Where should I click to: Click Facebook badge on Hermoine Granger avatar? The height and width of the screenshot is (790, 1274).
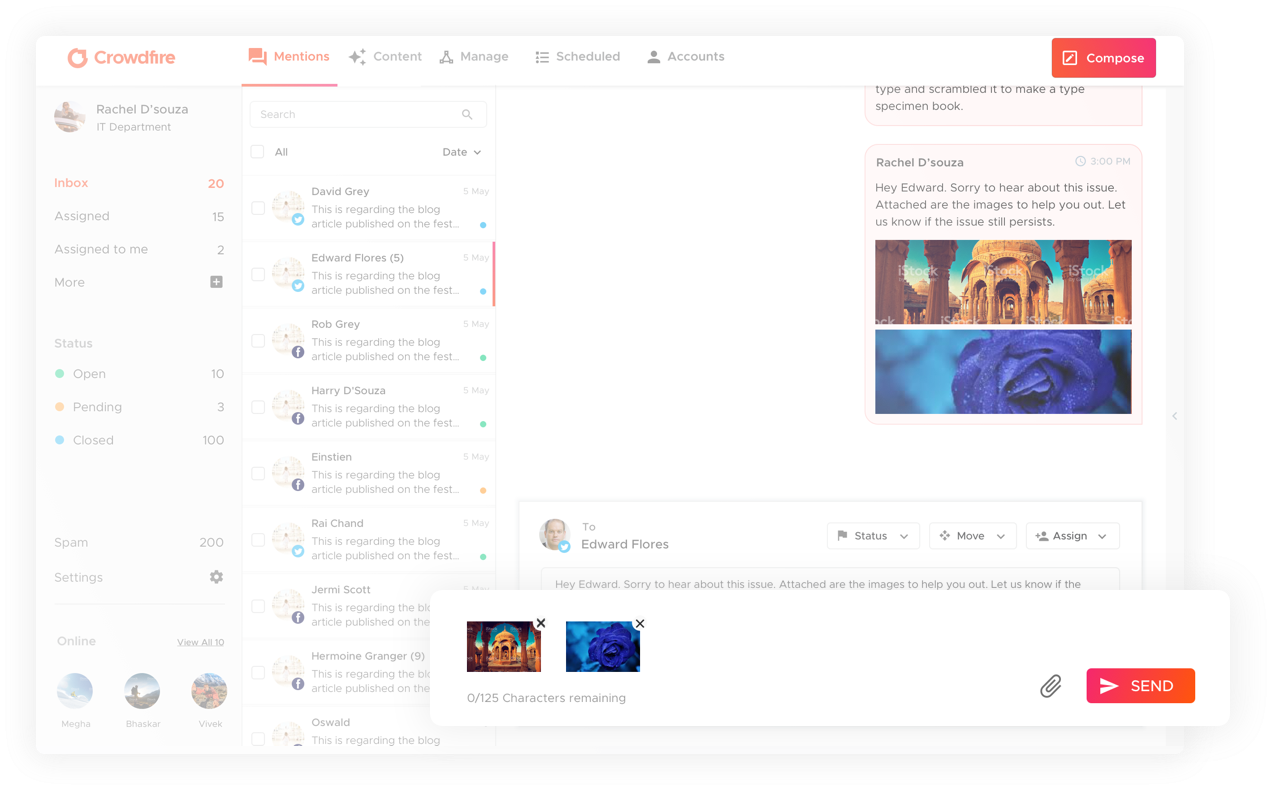tap(298, 684)
